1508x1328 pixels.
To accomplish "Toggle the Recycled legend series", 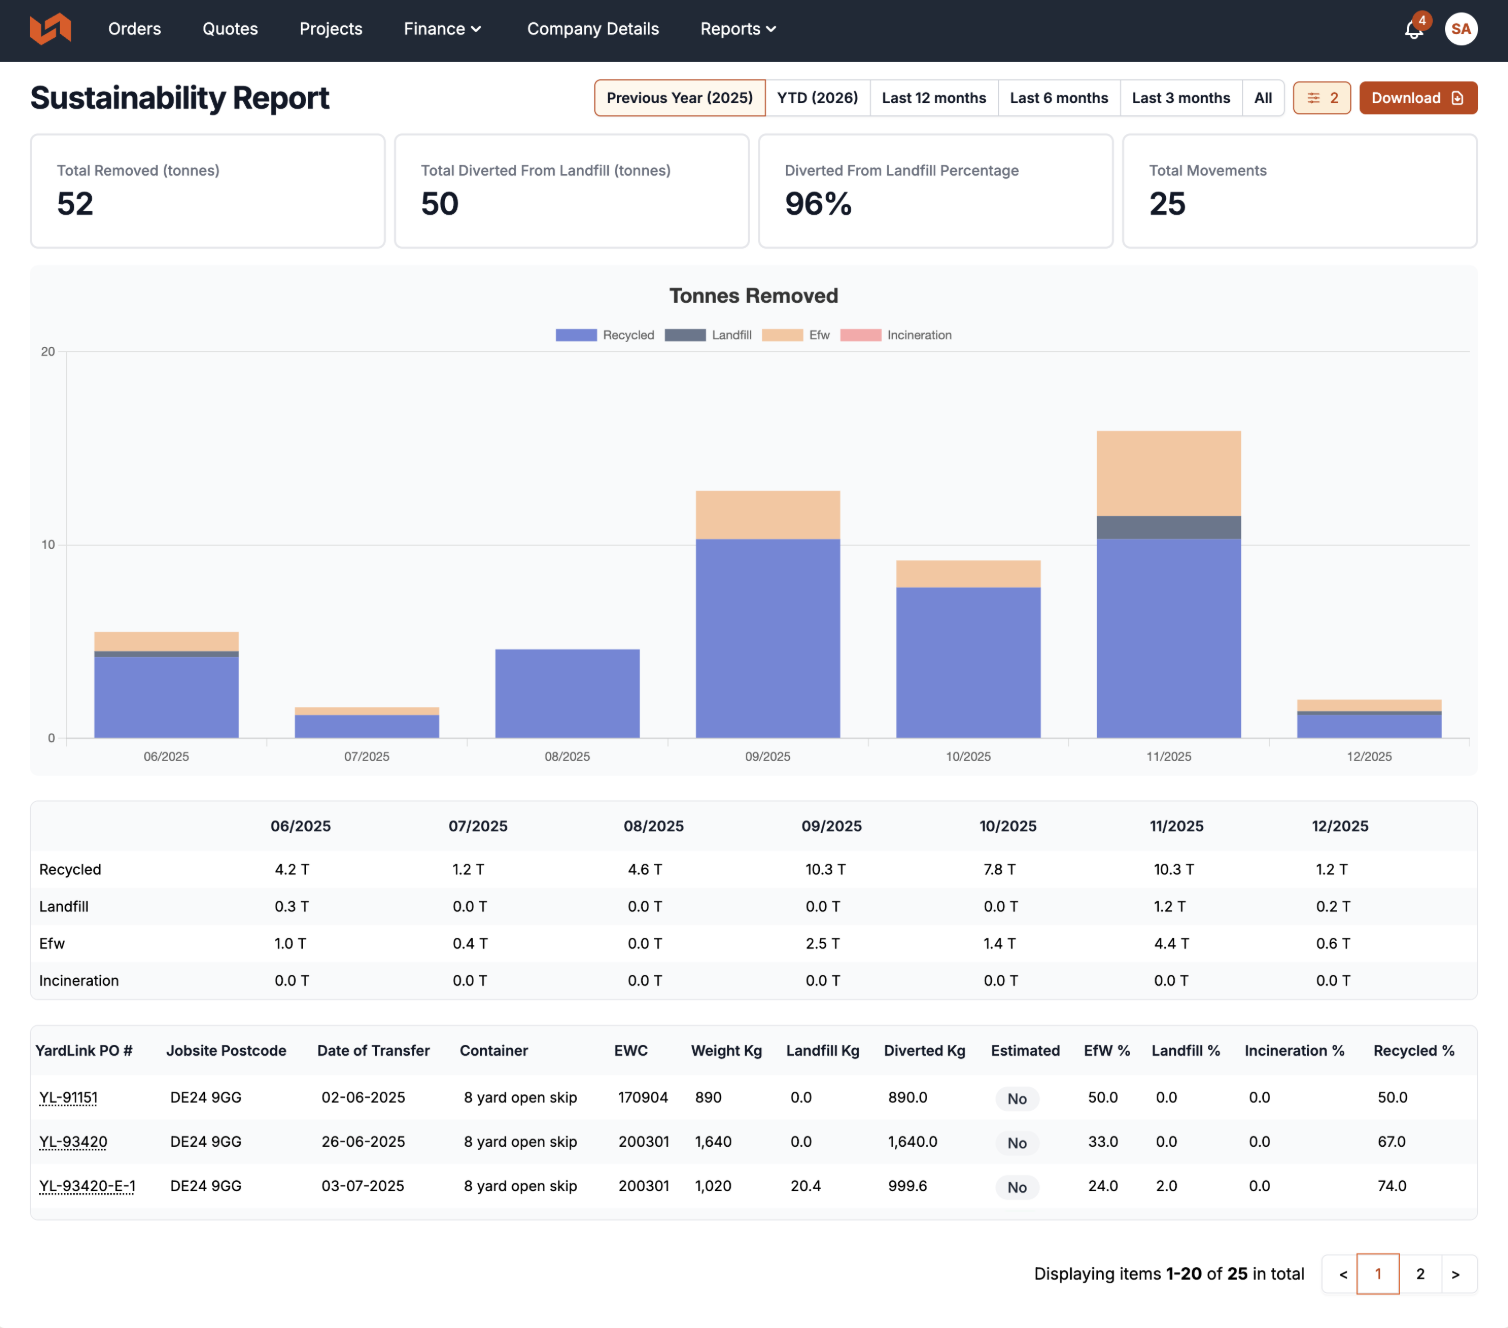I will point(605,335).
